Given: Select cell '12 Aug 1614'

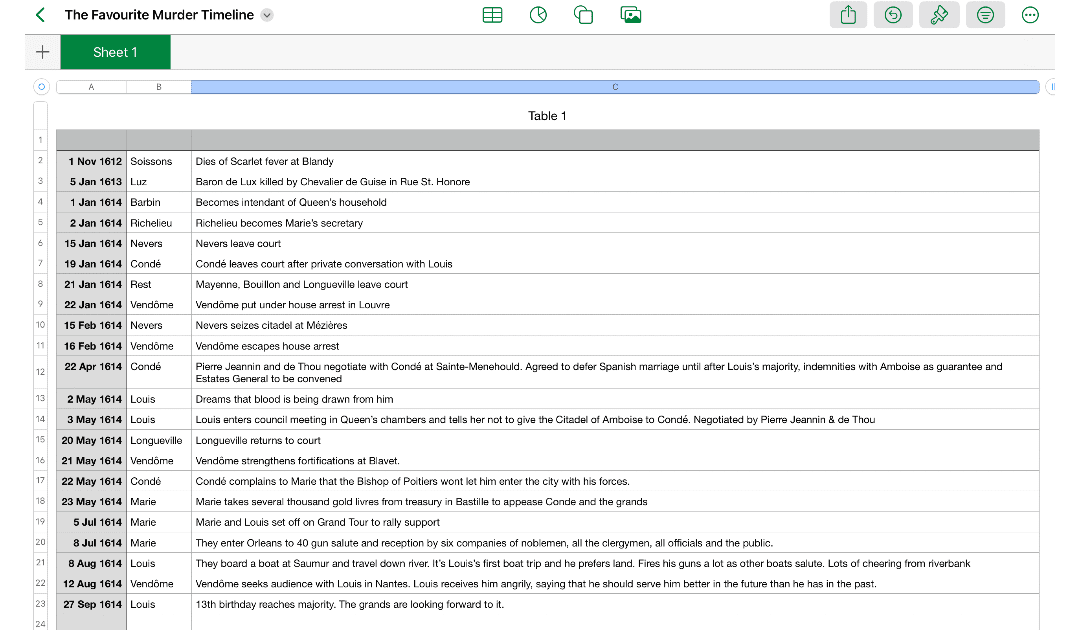Looking at the screenshot, I should point(91,584).
